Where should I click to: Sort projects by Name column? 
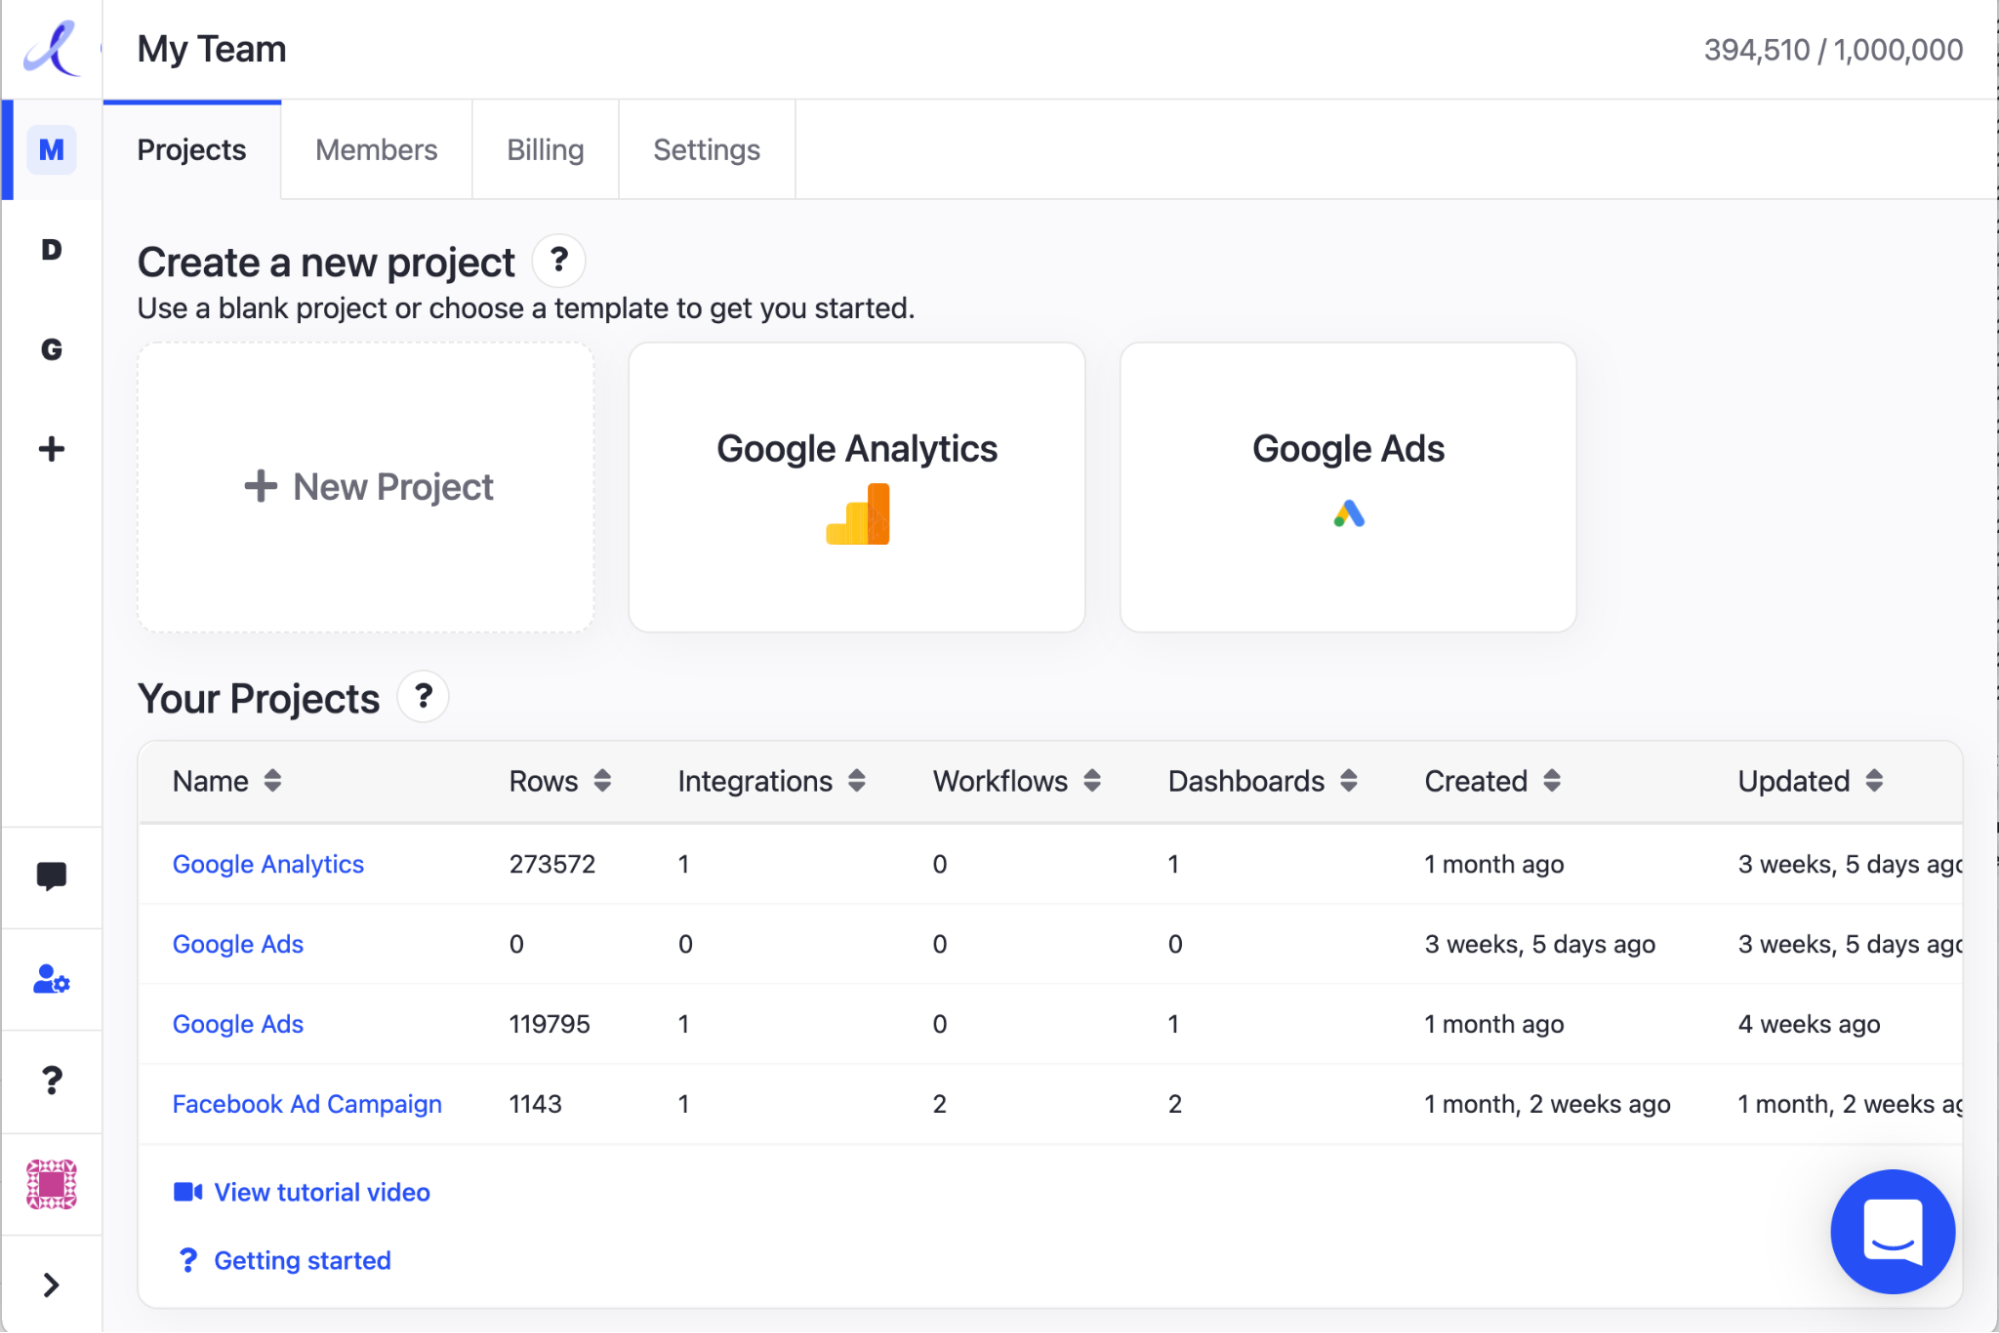point(227,781)
